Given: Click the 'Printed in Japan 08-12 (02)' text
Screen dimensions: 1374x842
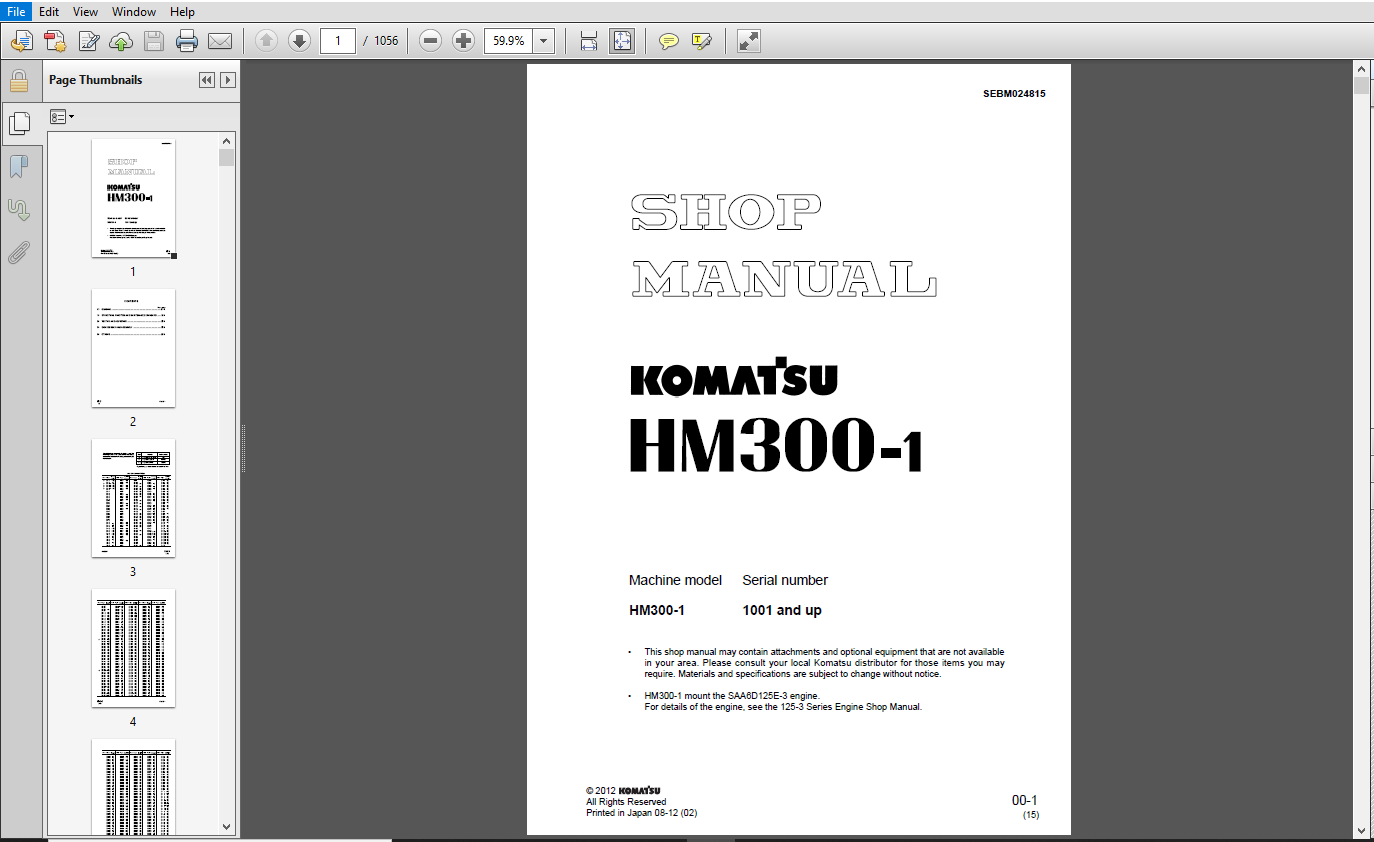Looking at the screenshot, I should tap(641, 813).
